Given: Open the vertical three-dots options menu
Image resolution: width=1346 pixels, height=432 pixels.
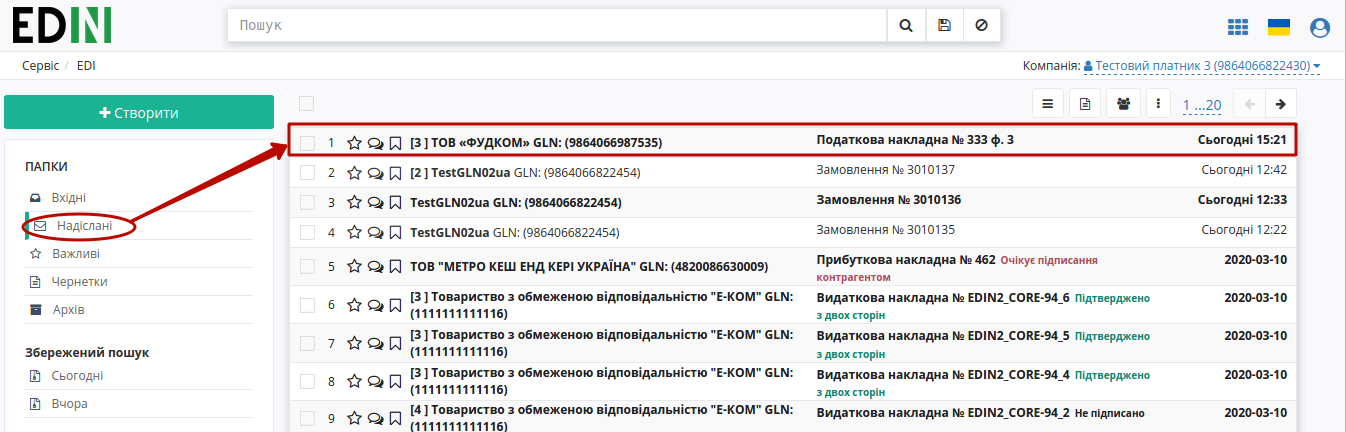Looking at the screenshot, I should (1158, 103).
